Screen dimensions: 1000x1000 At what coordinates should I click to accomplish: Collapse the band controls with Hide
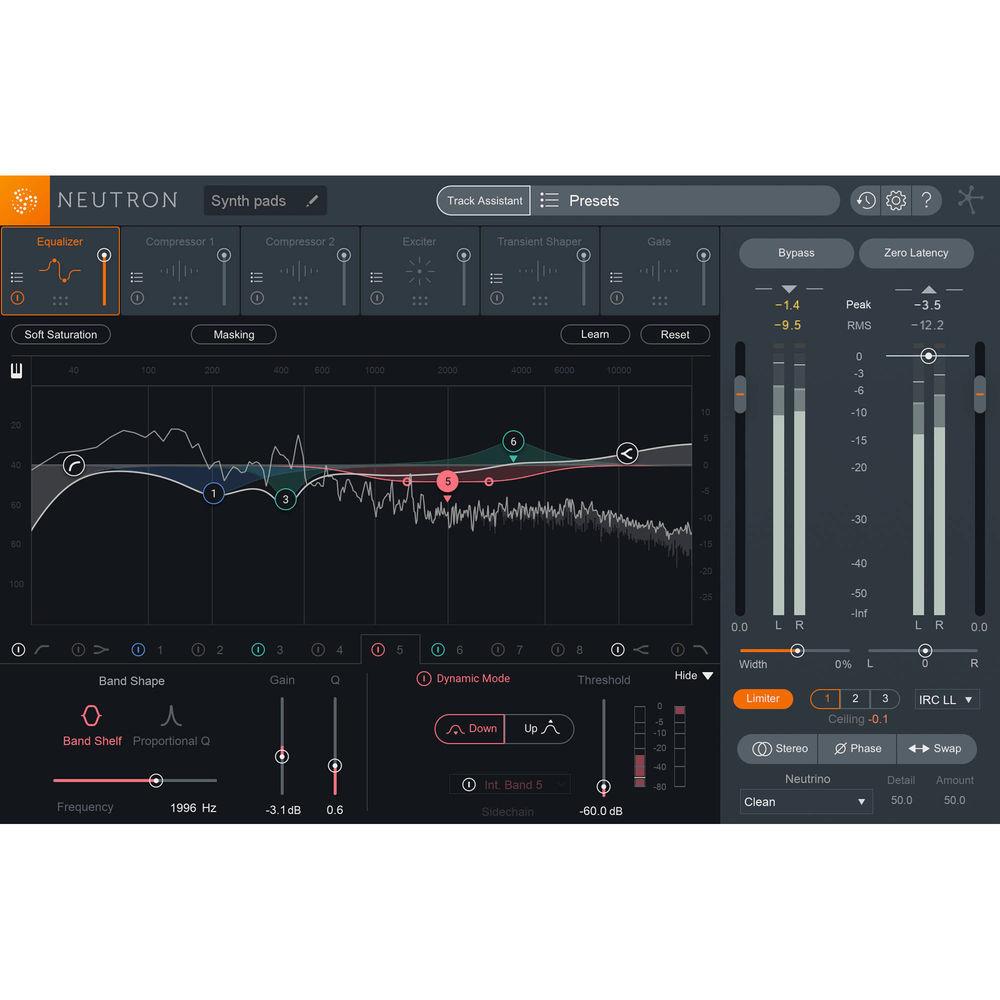pos(692,675)
